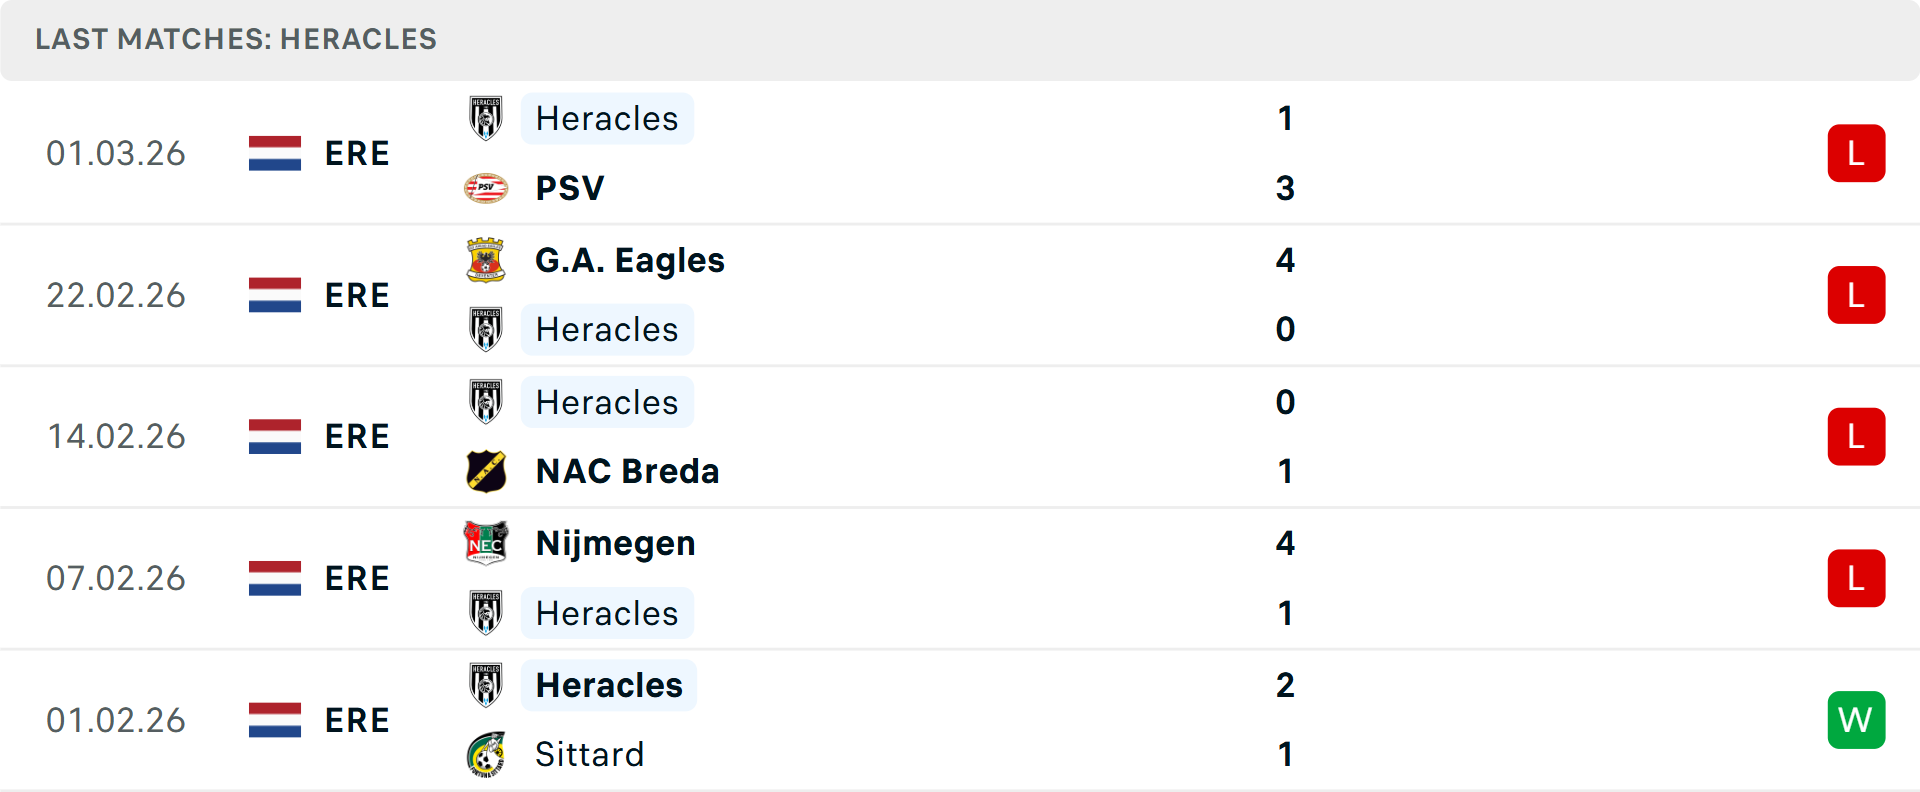Click Heracles crest in the 01.03.26 match
Viewport: 1920px width, 792px height.
click(486, 118)
